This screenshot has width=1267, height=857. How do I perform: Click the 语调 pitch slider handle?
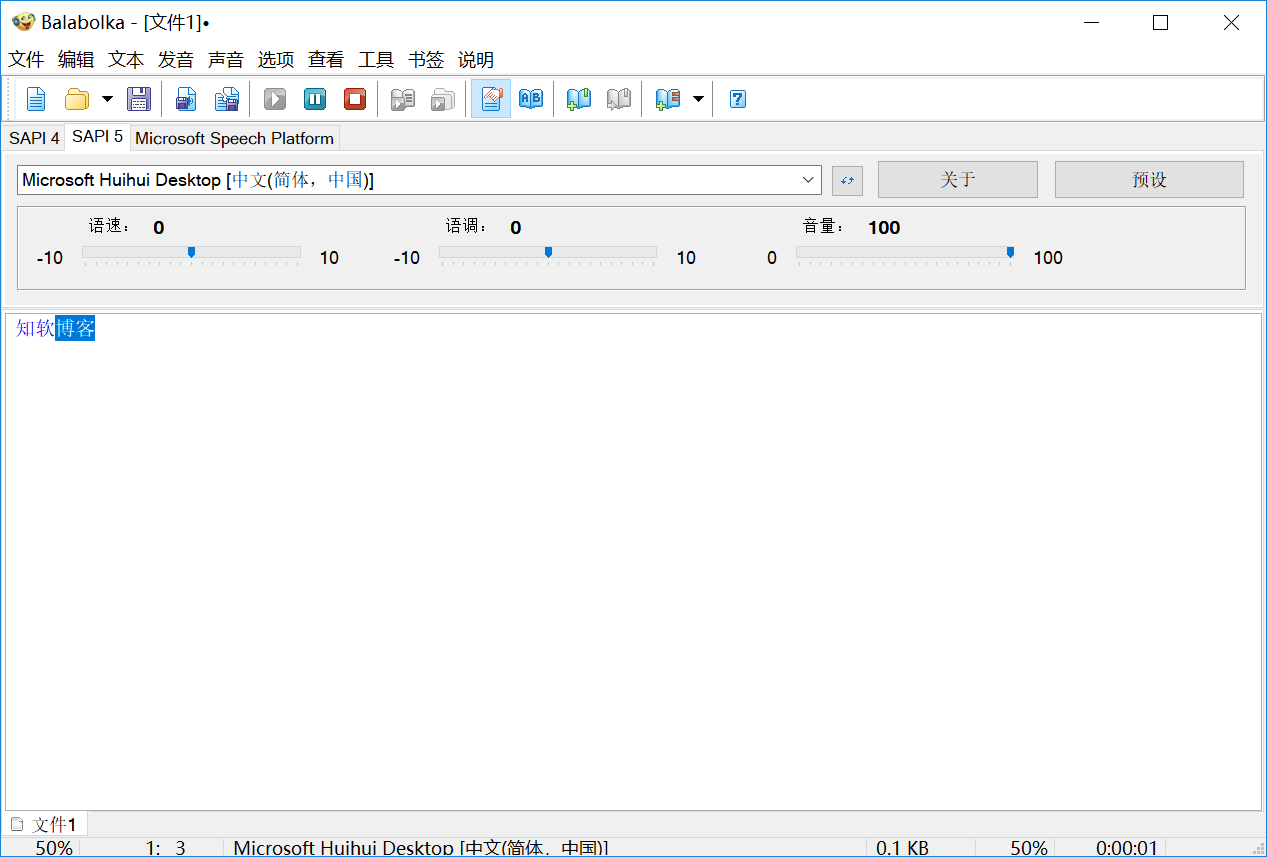(548, 252)
